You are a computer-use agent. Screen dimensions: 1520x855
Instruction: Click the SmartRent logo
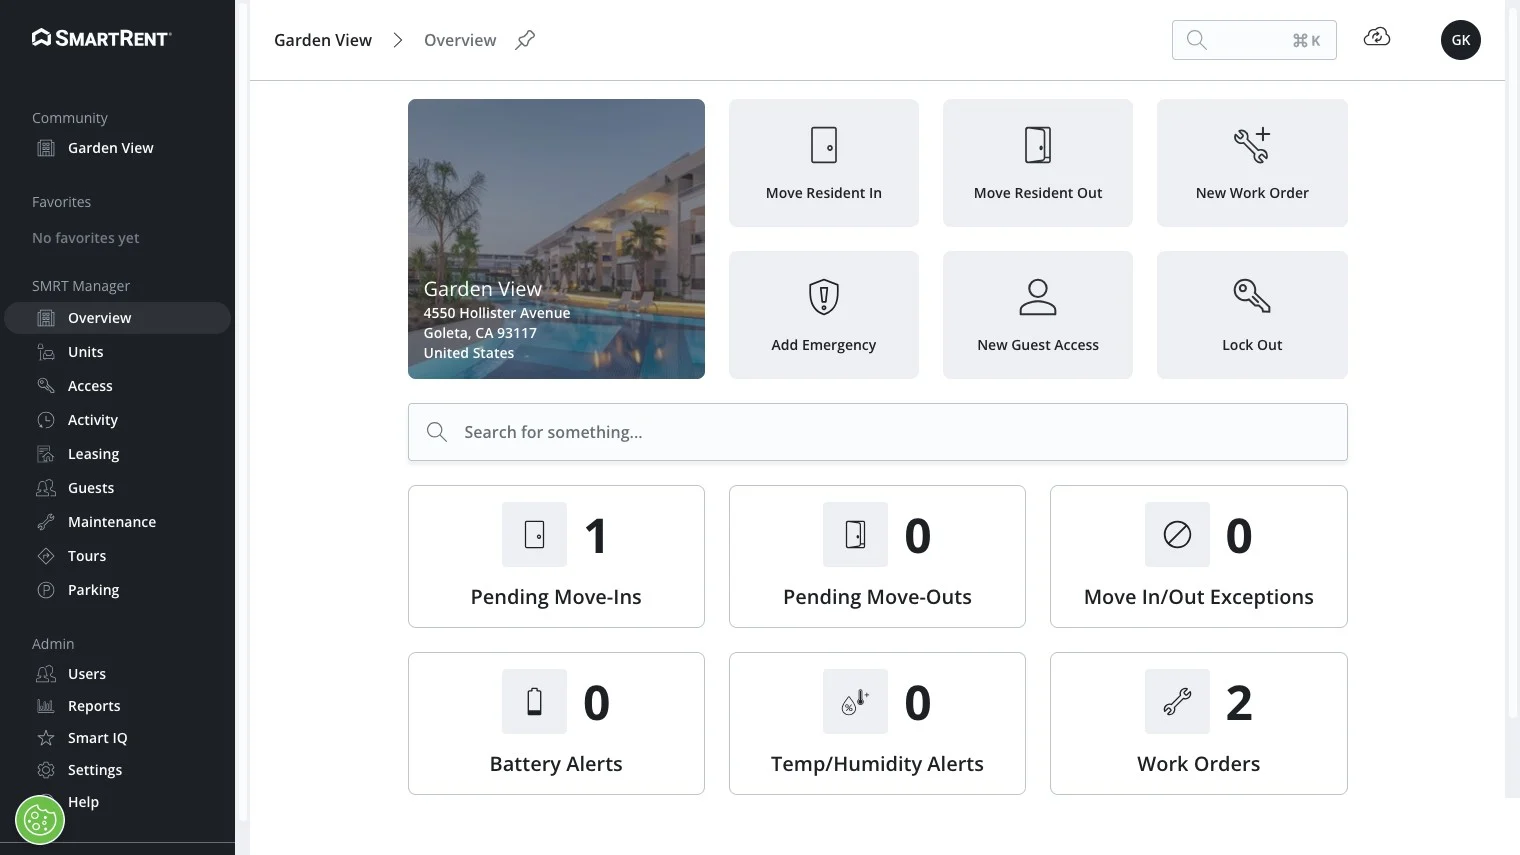(x=102, y=38)
